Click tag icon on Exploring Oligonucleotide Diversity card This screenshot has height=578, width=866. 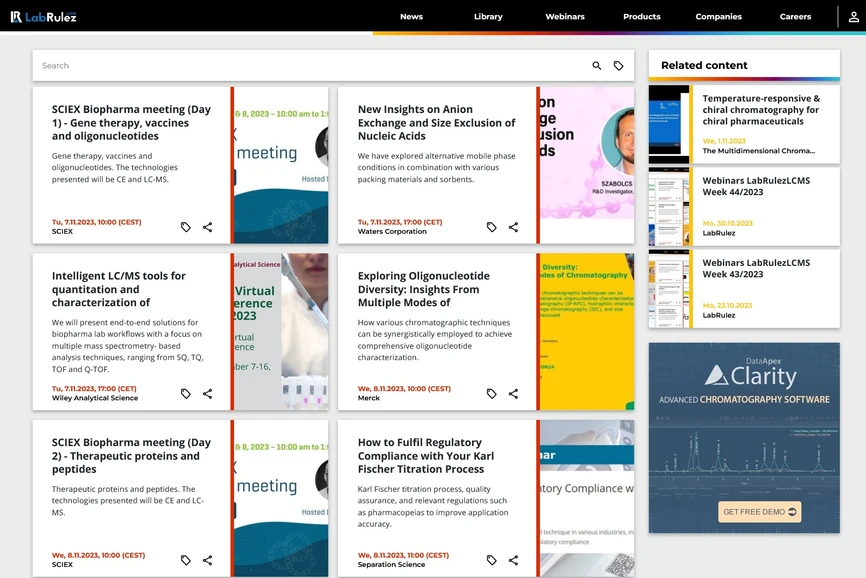492,394
